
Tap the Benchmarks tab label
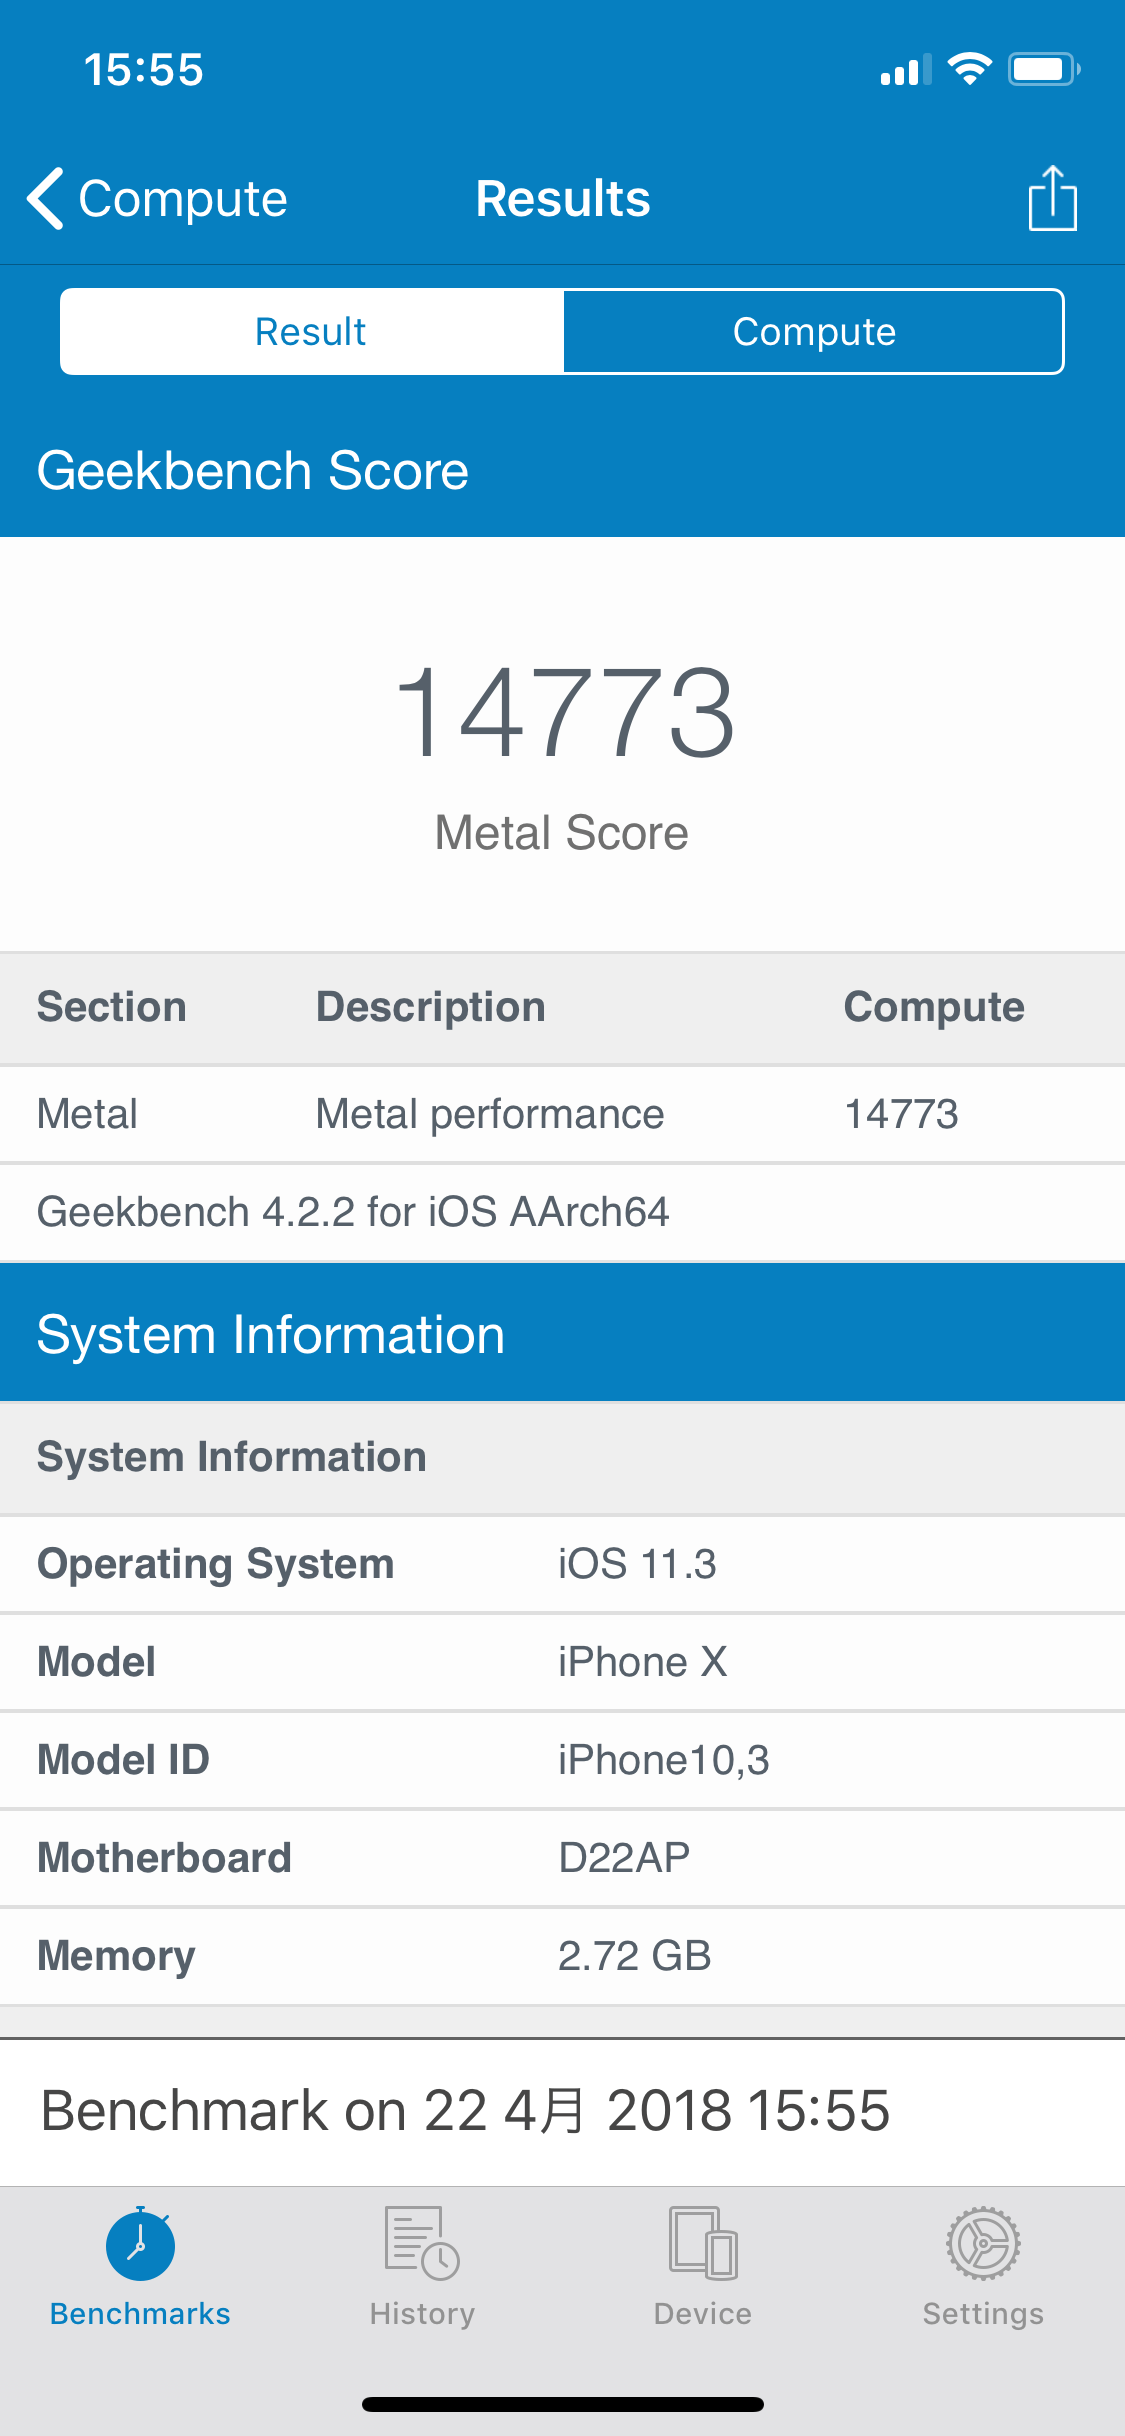coord(140,2313)
